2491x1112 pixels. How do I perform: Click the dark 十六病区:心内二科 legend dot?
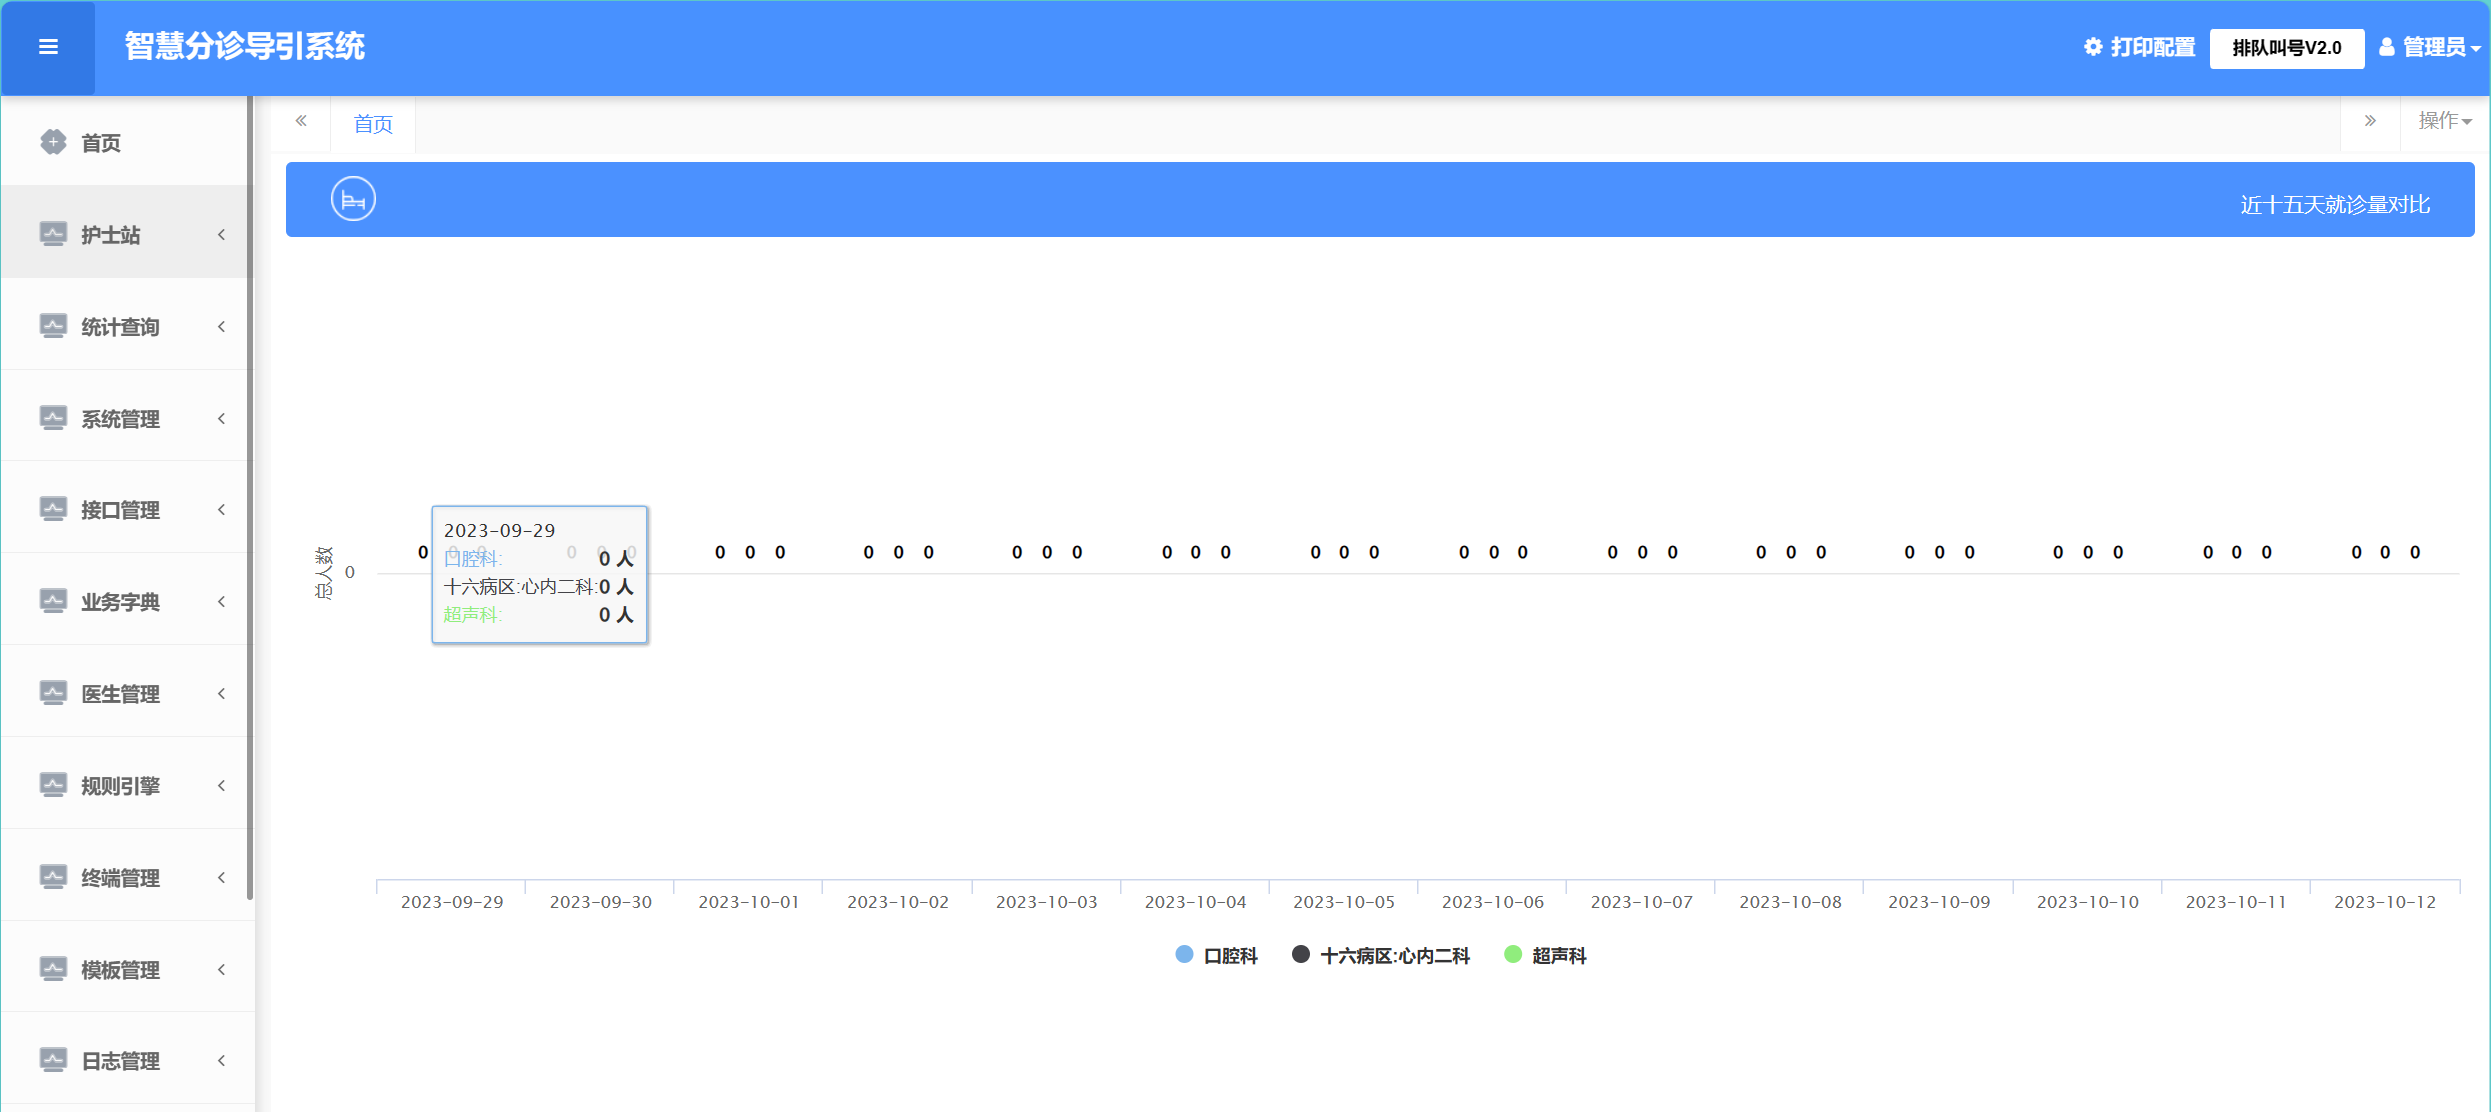1301,954
